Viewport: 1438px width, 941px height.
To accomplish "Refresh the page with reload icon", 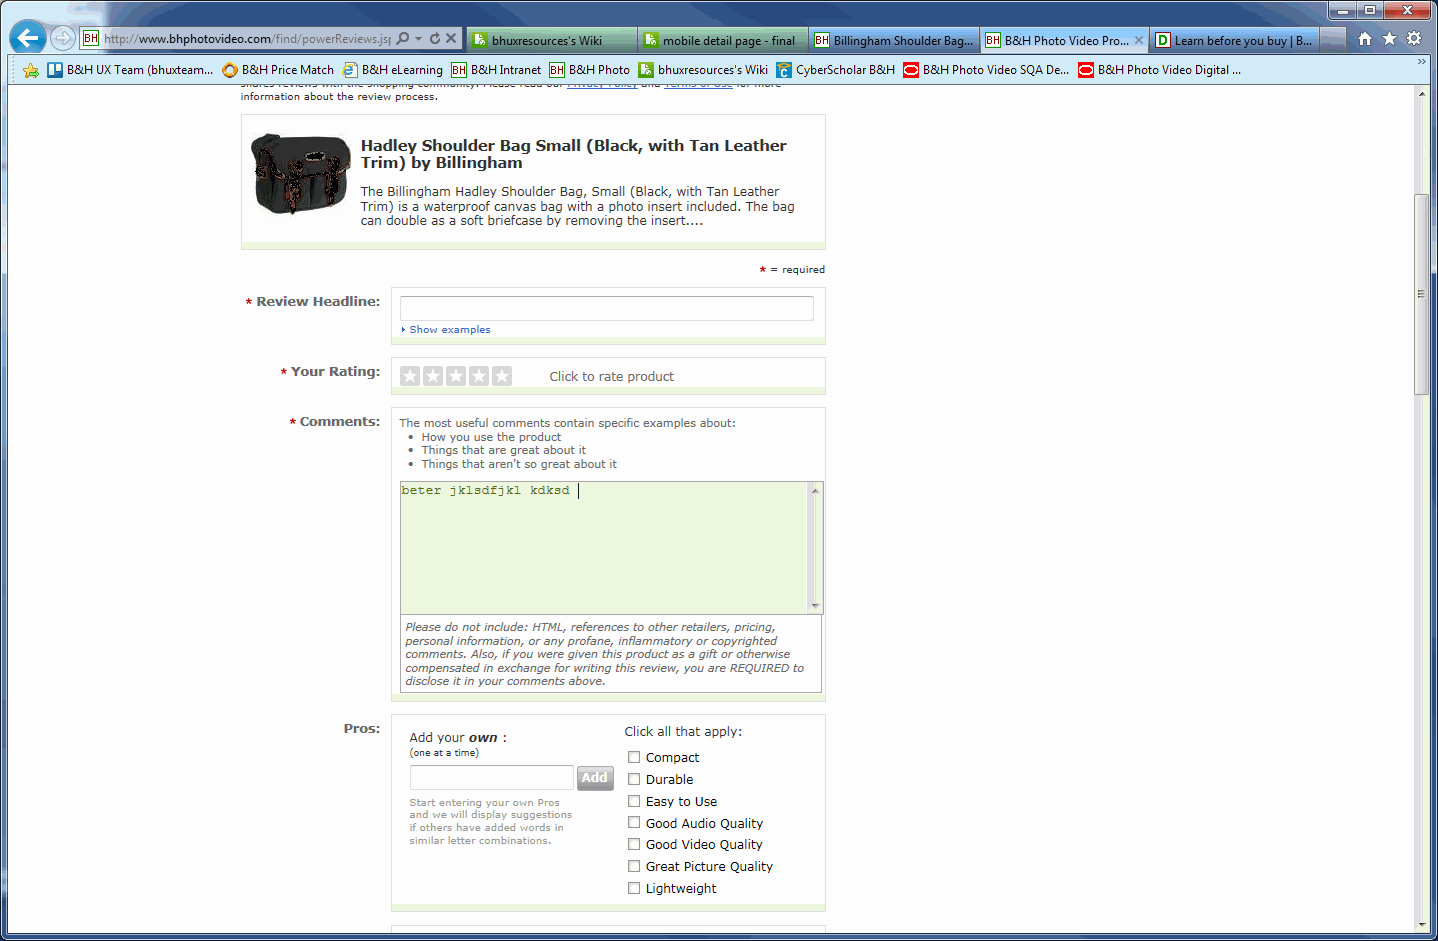I will point(435,39).
